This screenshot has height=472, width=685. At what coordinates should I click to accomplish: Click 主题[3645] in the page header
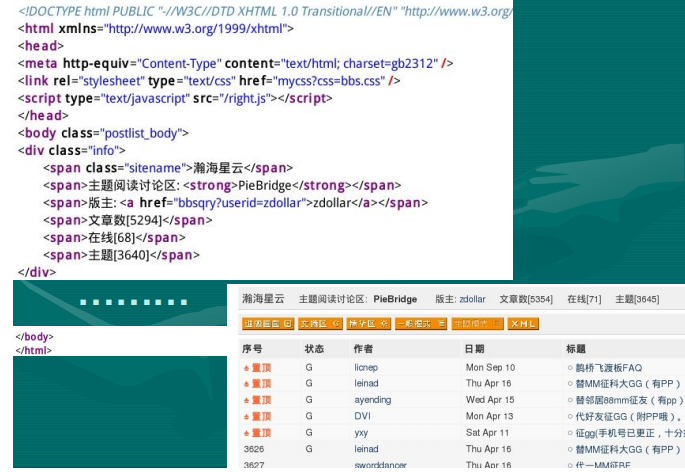637,299
